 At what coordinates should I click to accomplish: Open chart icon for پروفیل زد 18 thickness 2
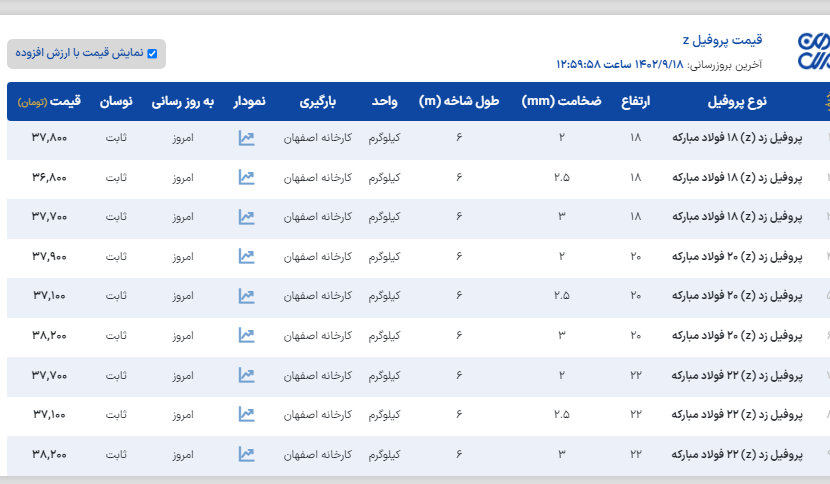246,138
